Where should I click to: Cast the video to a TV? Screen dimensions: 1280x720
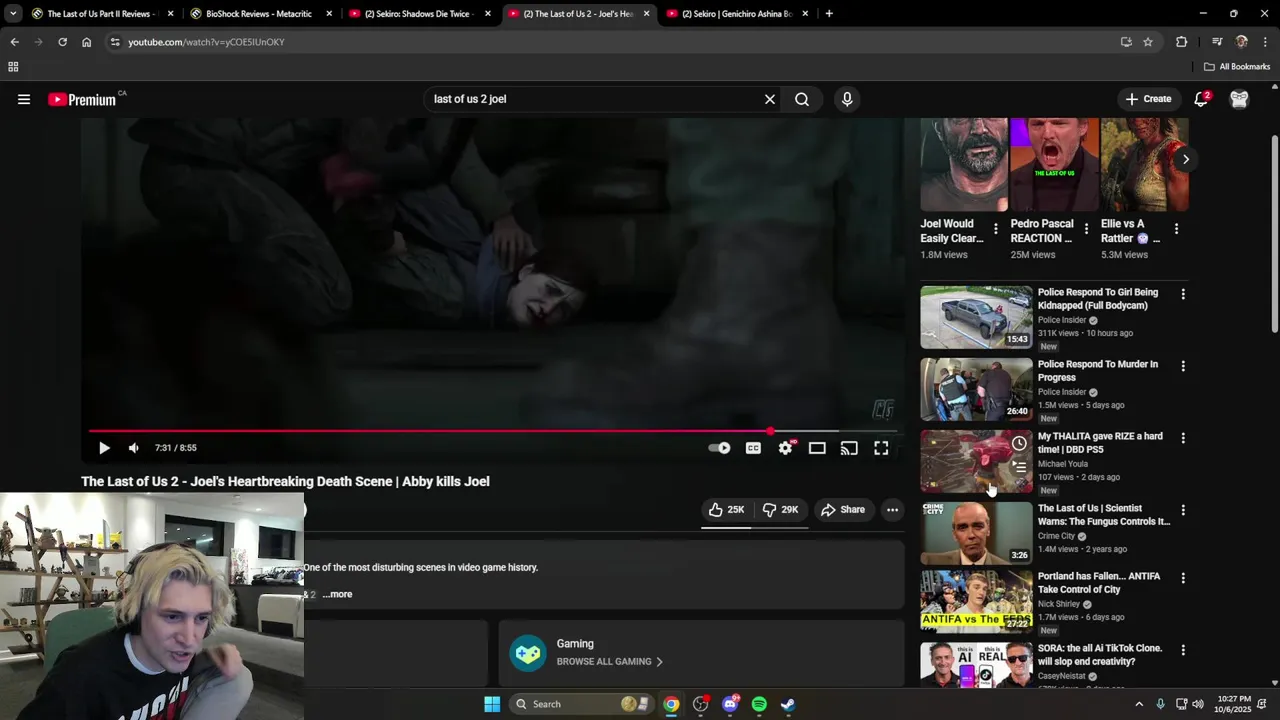[849, 448]
